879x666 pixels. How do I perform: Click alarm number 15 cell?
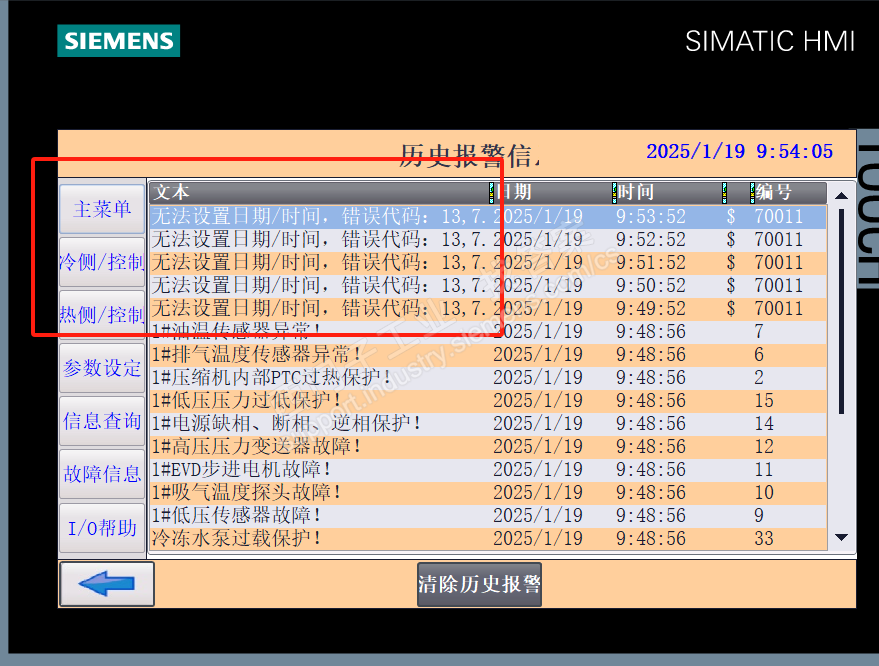[x=764, y=400]
